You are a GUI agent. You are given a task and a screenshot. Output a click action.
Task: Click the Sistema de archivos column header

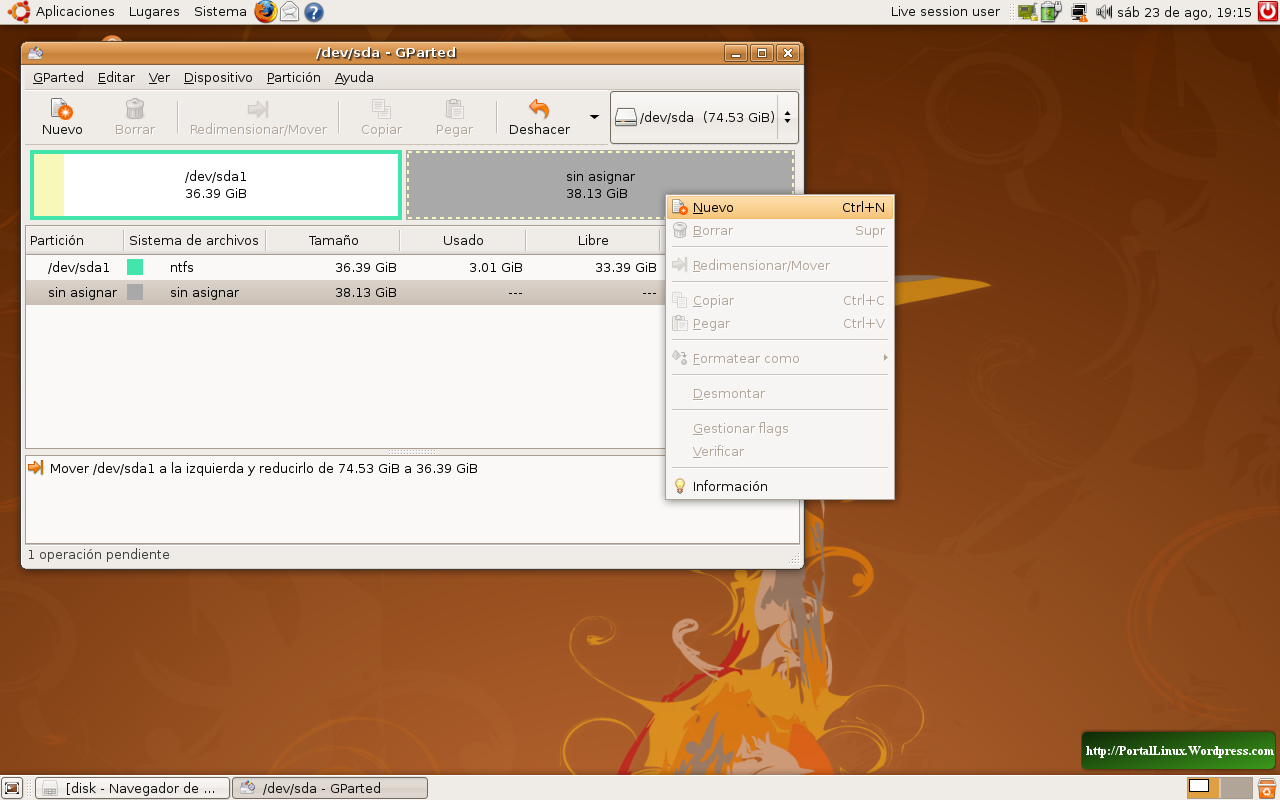[x=194, y=241]
